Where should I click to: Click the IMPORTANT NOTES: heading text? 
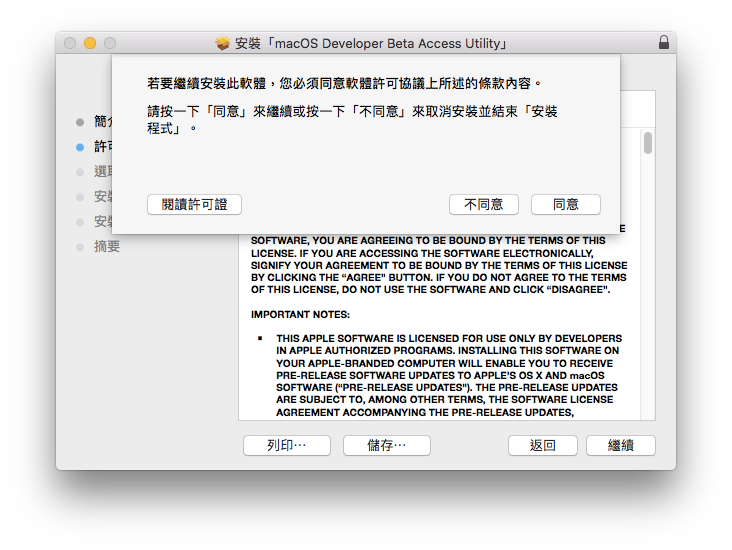coord(300,315)
